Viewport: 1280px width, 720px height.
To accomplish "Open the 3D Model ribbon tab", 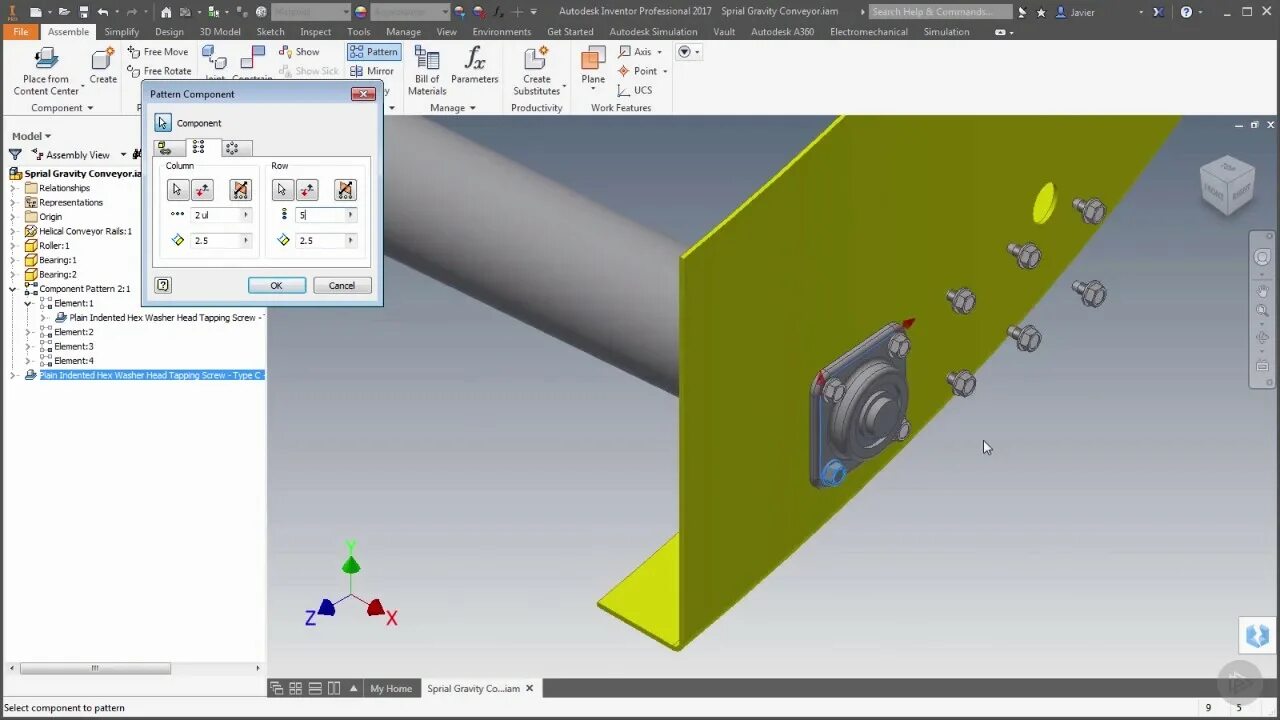I will click(220, 32).
